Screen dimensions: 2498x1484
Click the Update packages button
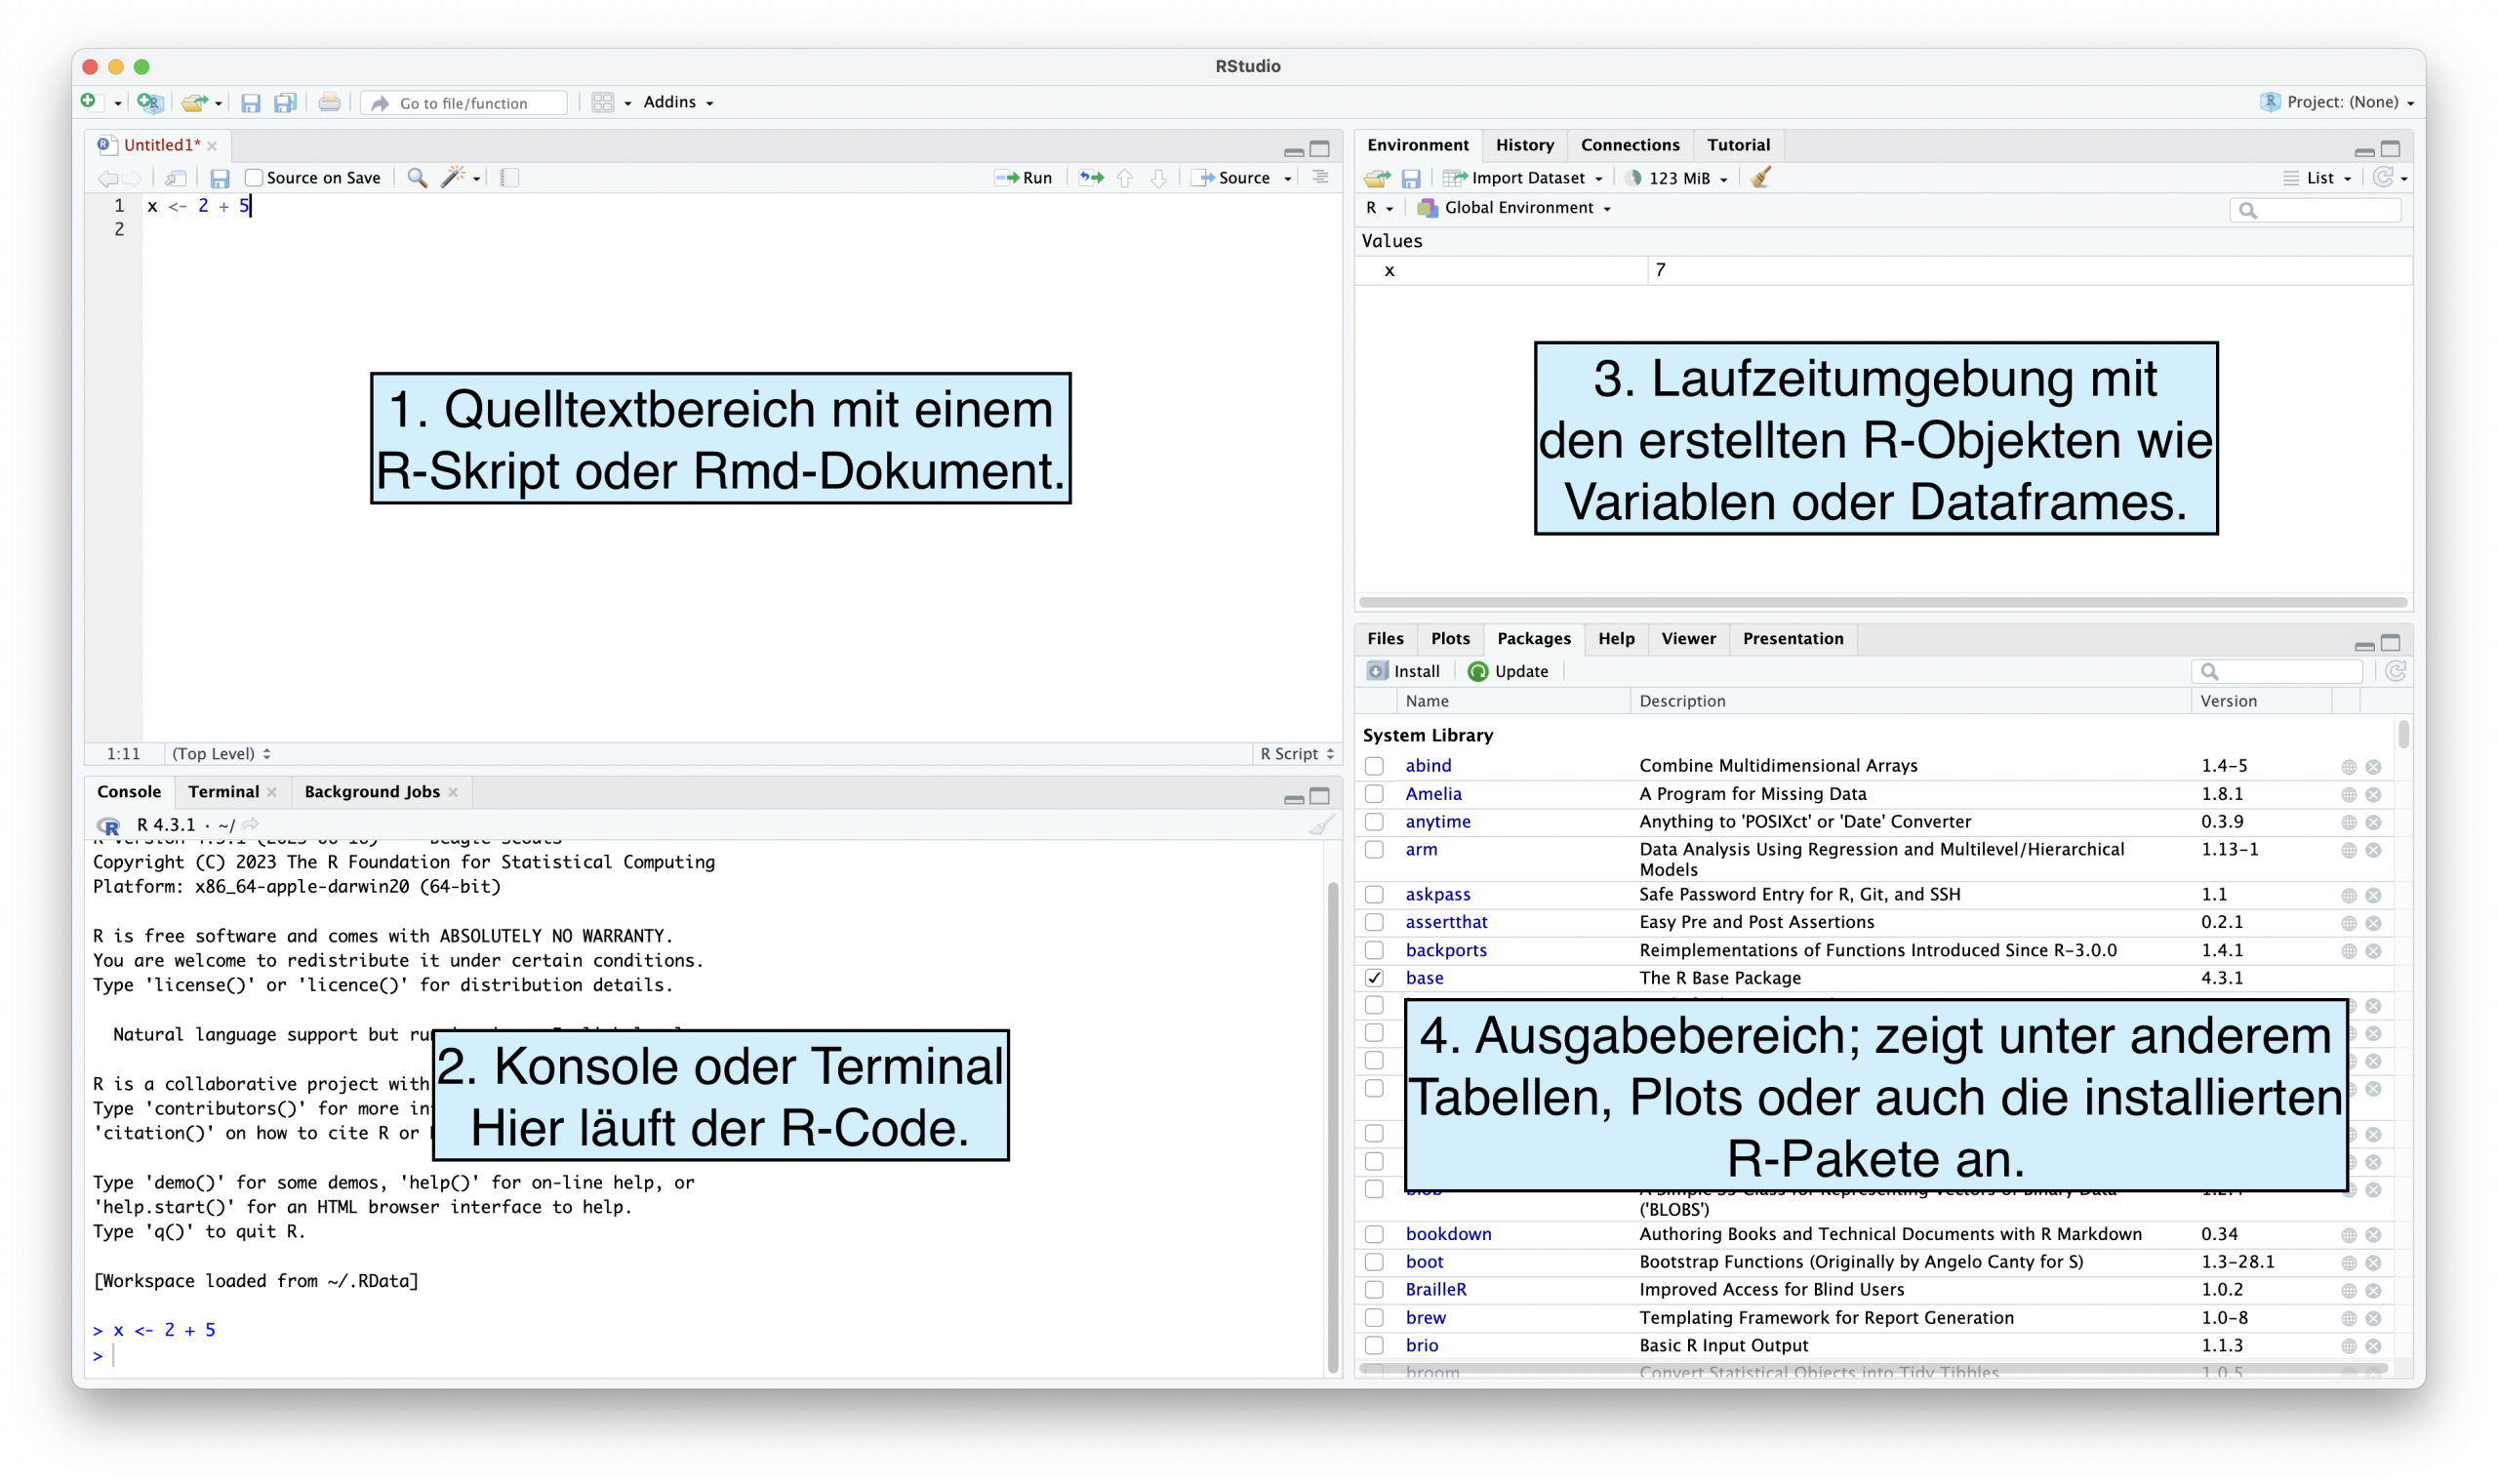pos(1508,671)
